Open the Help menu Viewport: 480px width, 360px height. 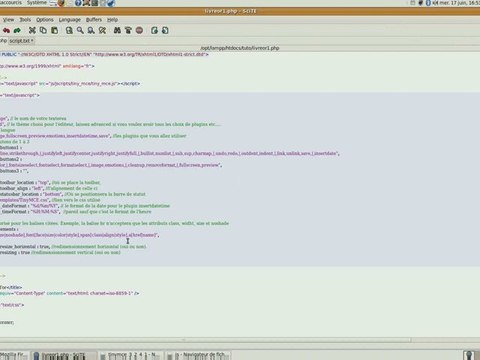click(112, 20)
